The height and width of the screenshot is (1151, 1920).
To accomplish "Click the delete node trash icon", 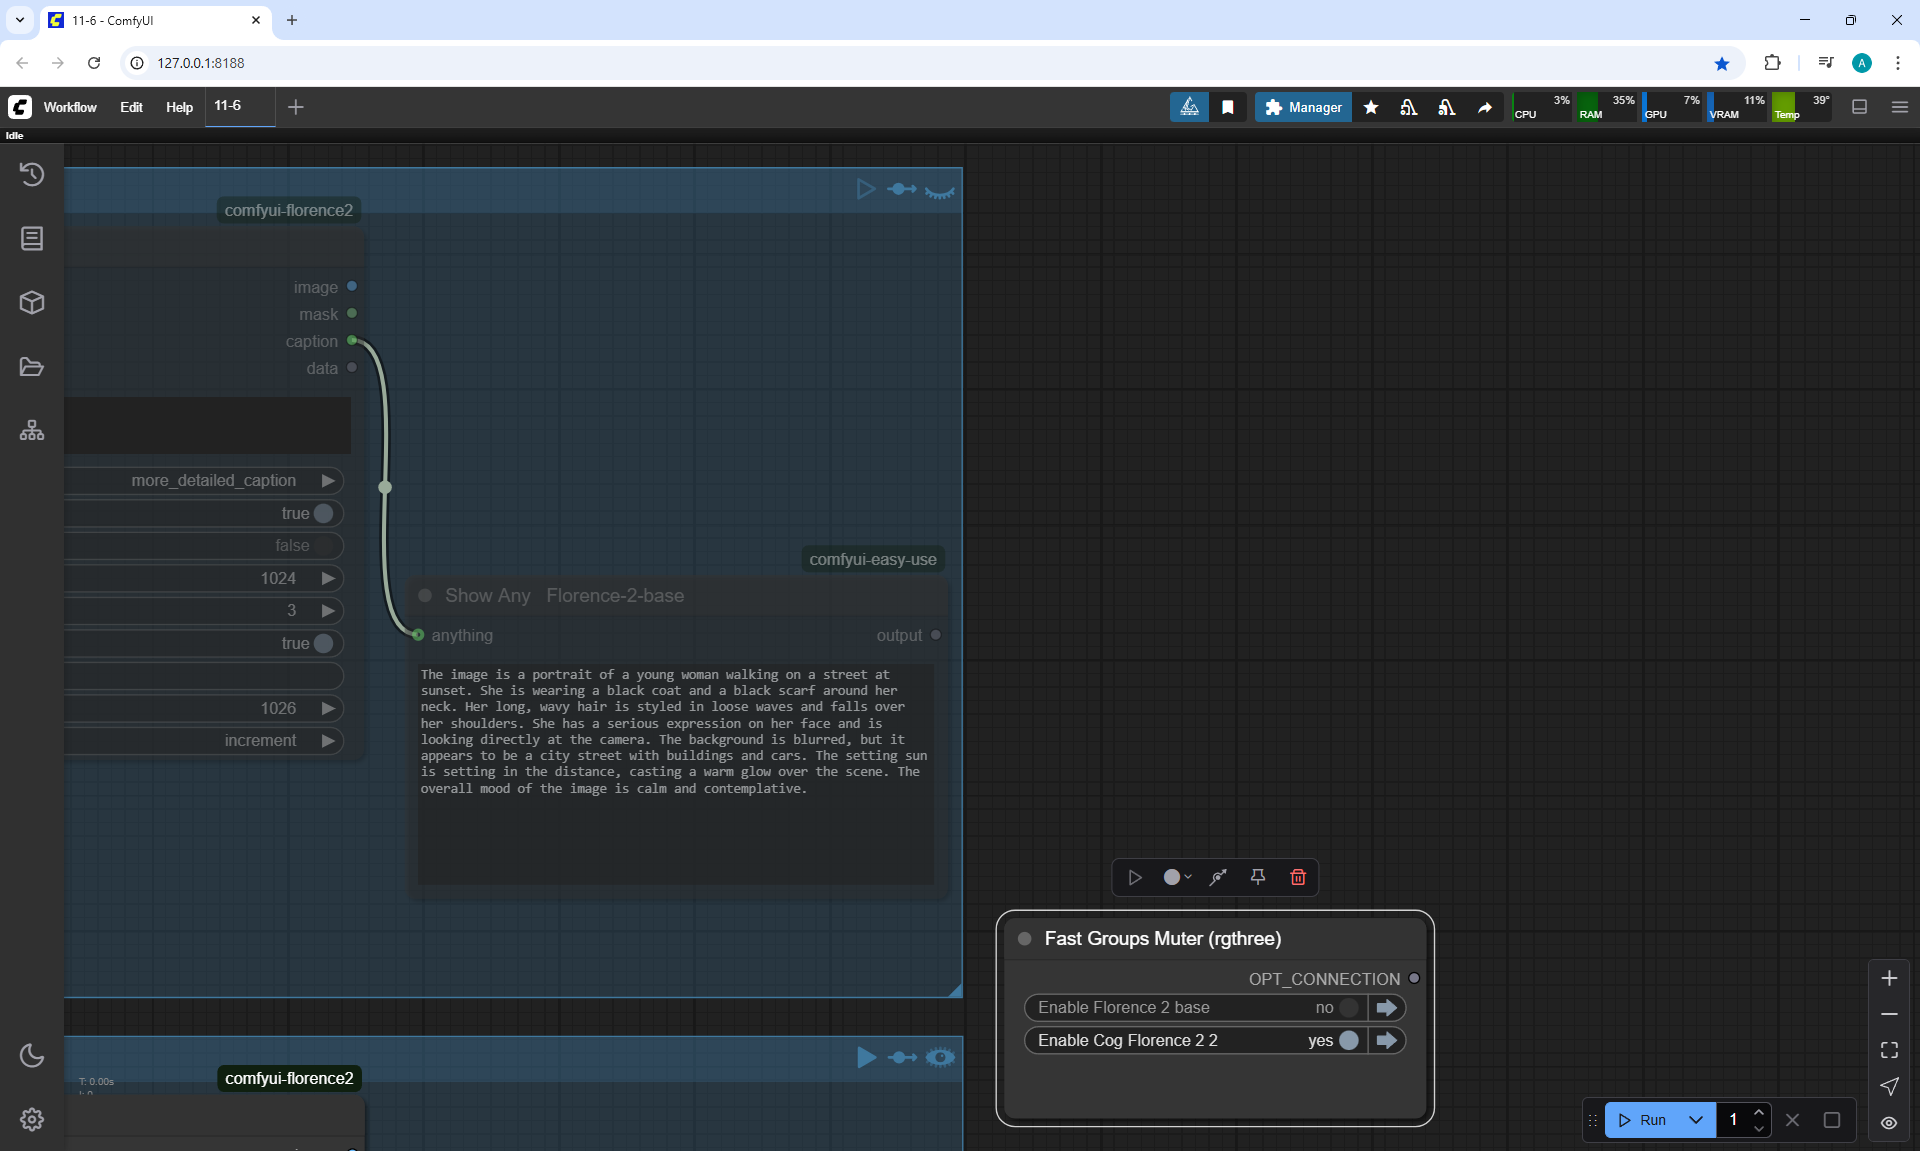I will click(1298, 877).
